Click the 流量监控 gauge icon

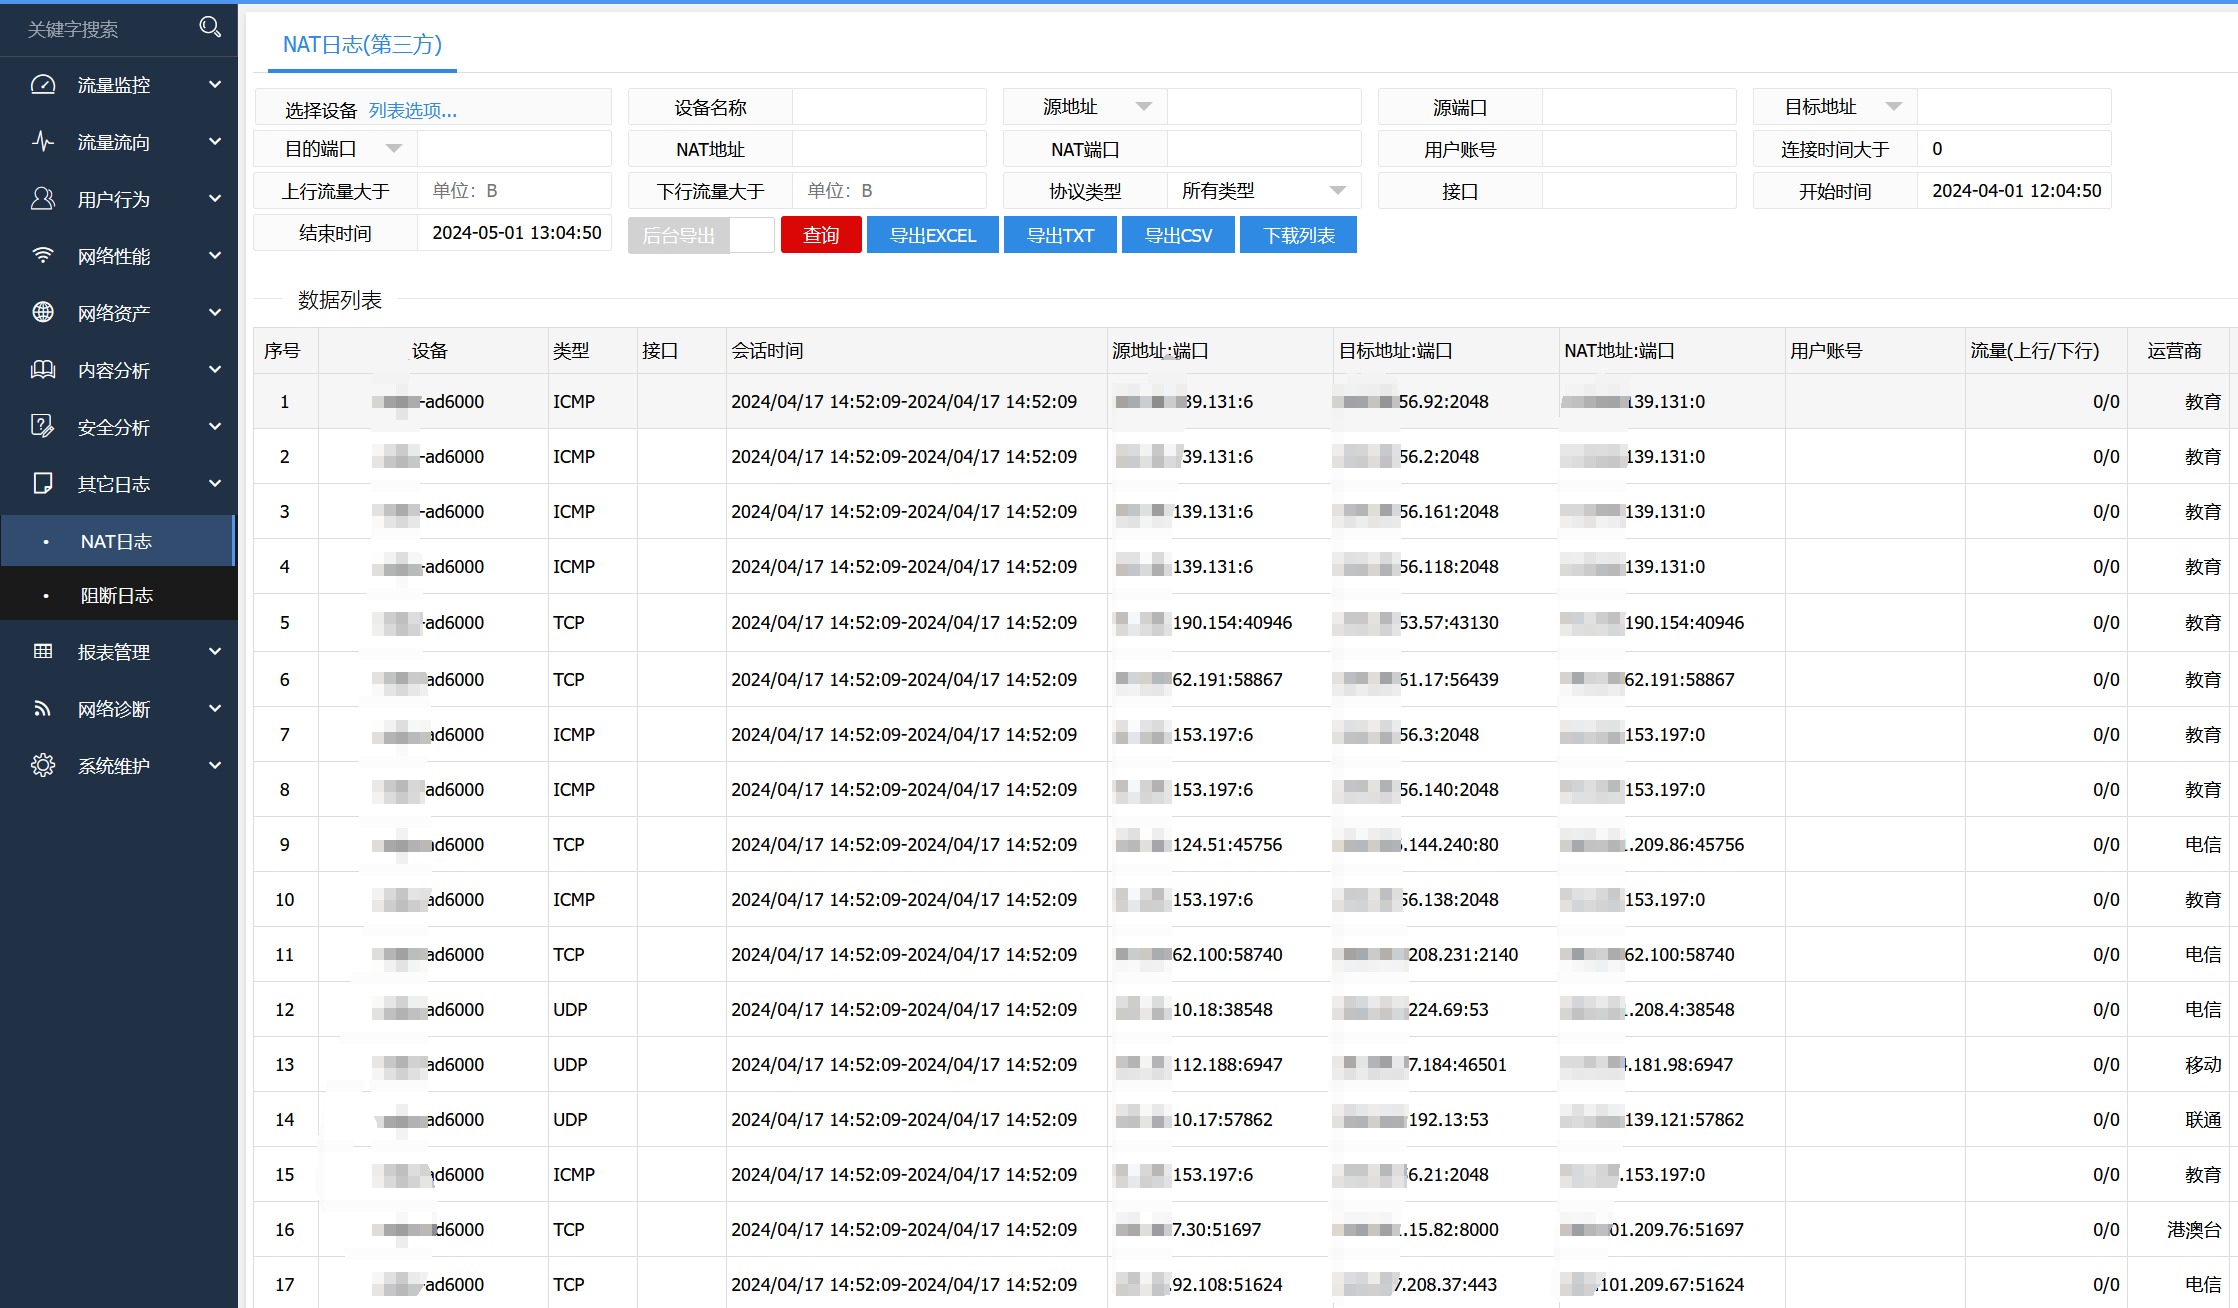pos(43,85)
